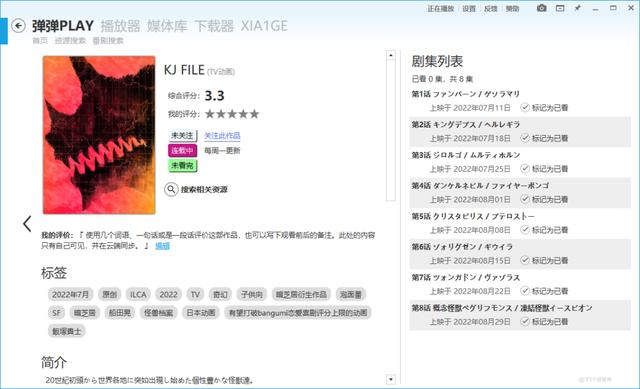Image resolution: width=640 pixels, height=389 pixels.
Task: Select the 原创 tag
Action: click(109, 294)
